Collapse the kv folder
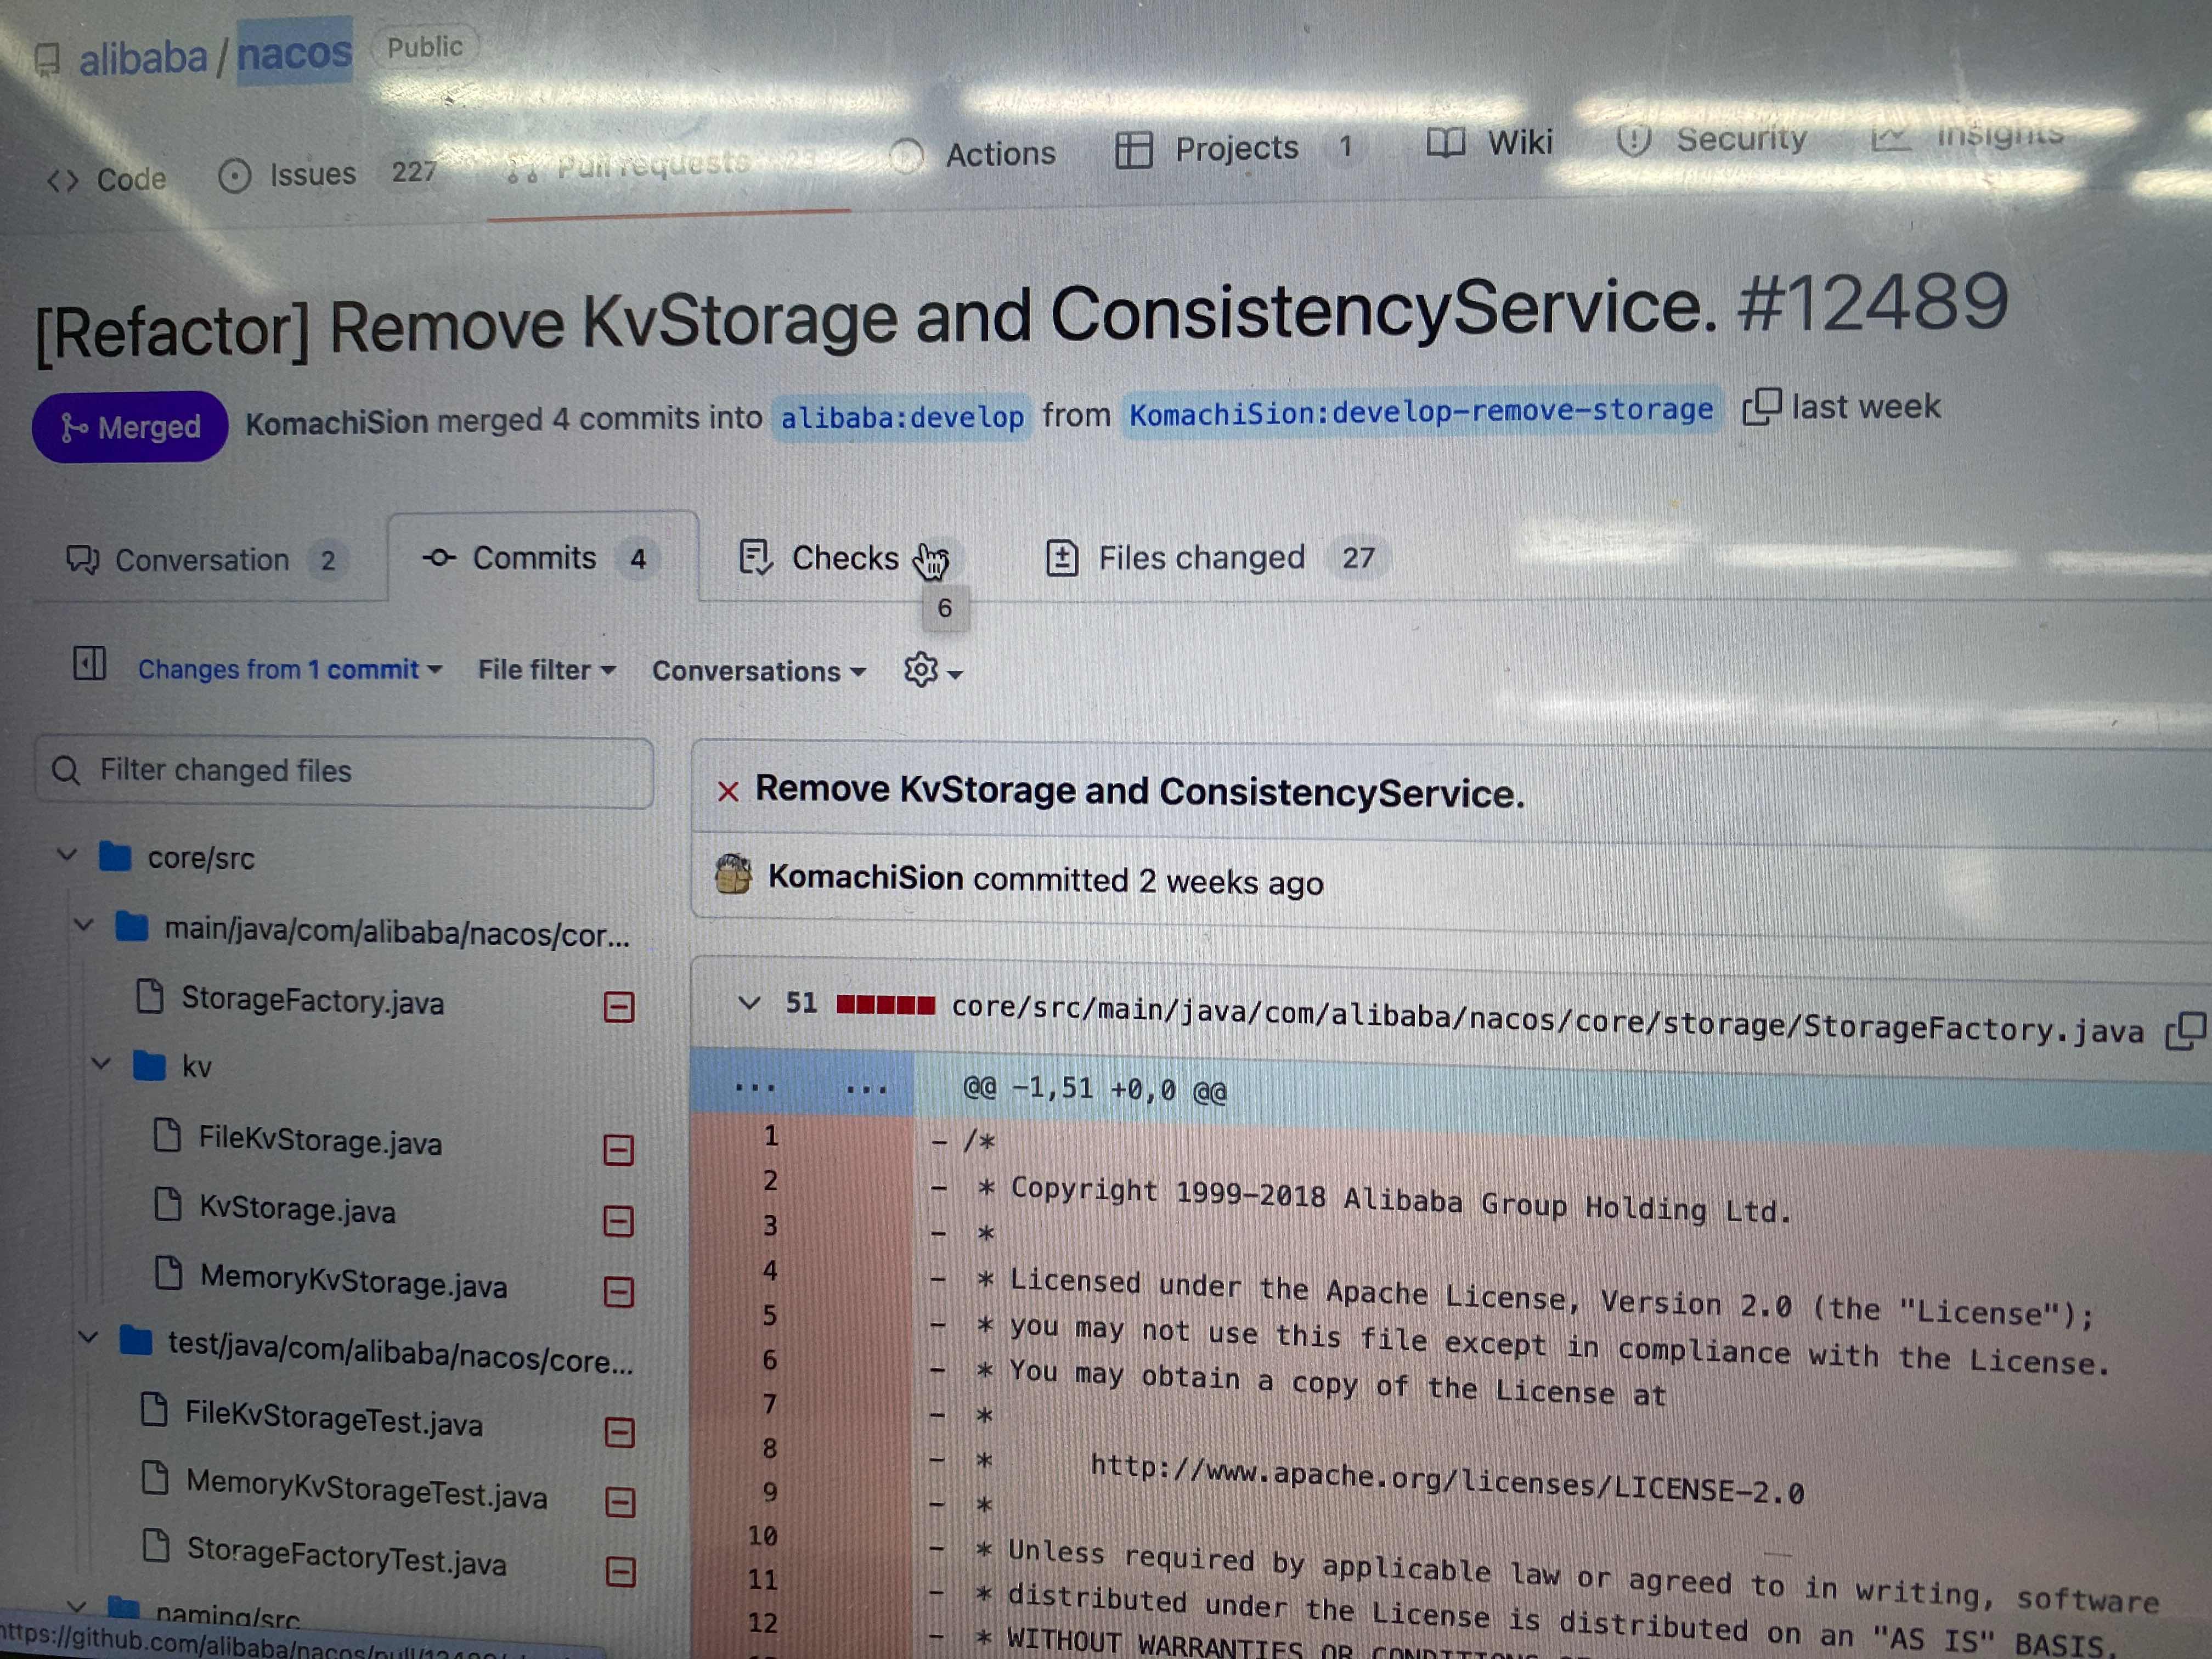2212x1659 pixels. [101, 1064]
